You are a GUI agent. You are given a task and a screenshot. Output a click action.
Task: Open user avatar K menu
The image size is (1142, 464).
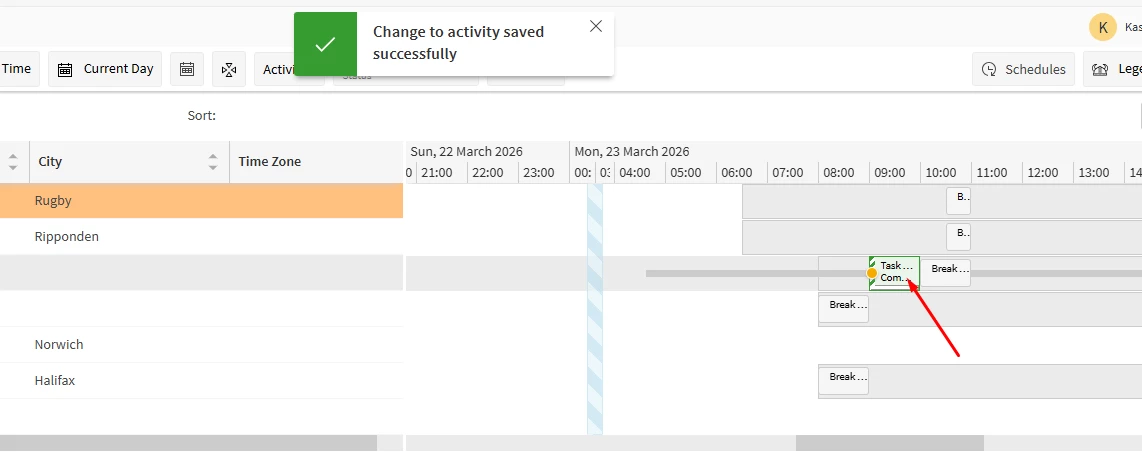pos(1102,27)
